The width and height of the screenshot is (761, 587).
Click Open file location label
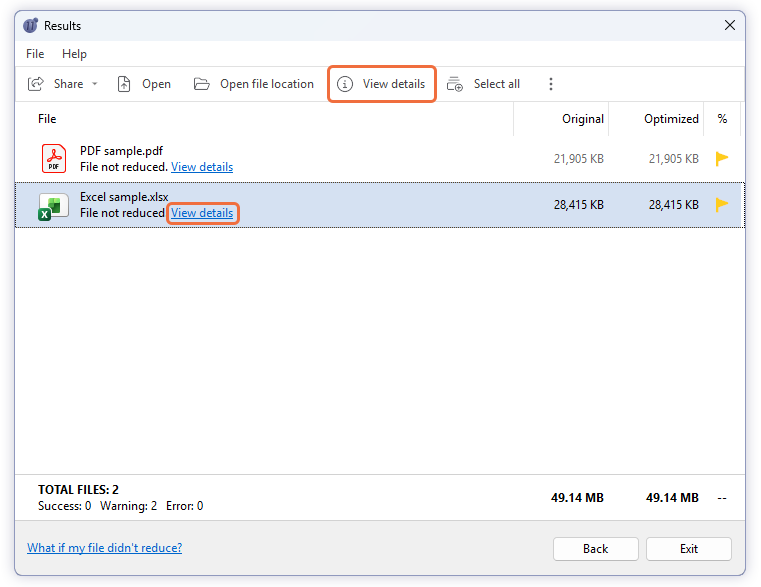267,84
